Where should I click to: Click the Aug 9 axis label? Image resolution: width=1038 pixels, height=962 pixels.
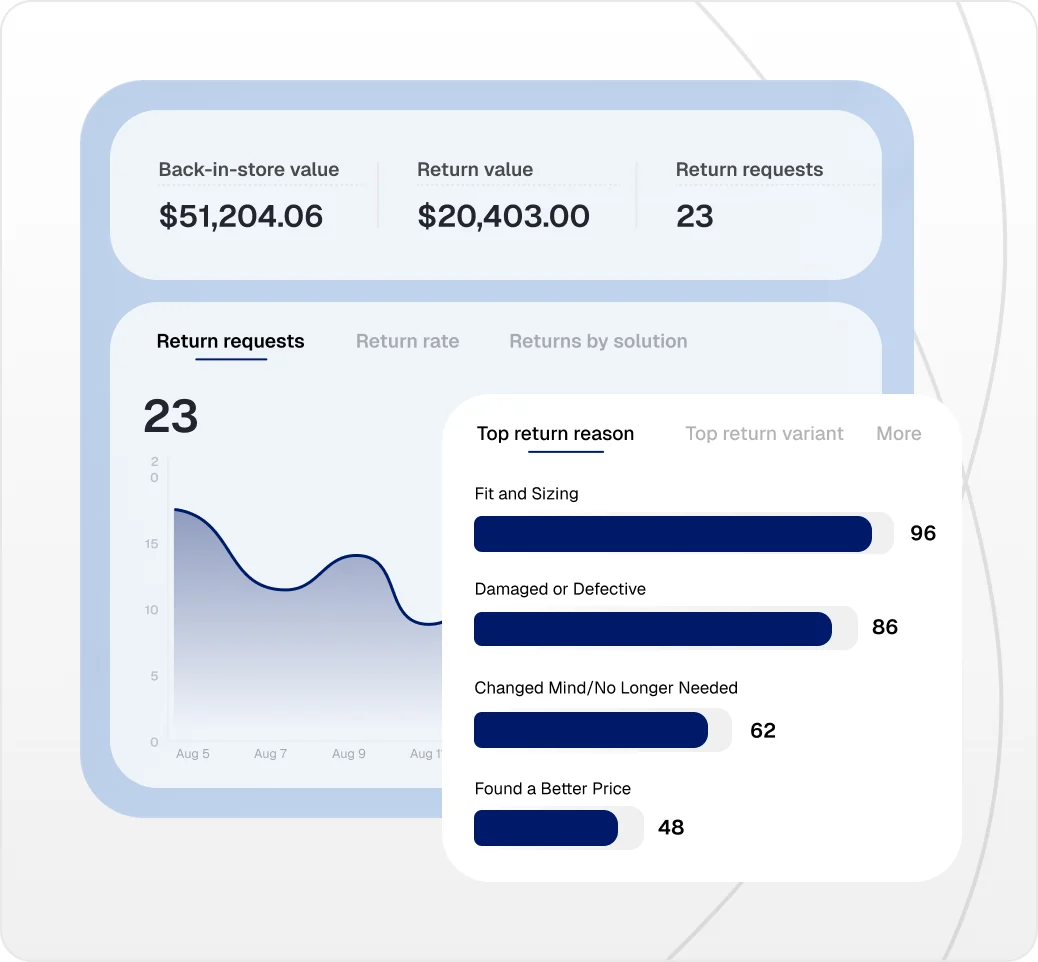(x=348, y=753)
